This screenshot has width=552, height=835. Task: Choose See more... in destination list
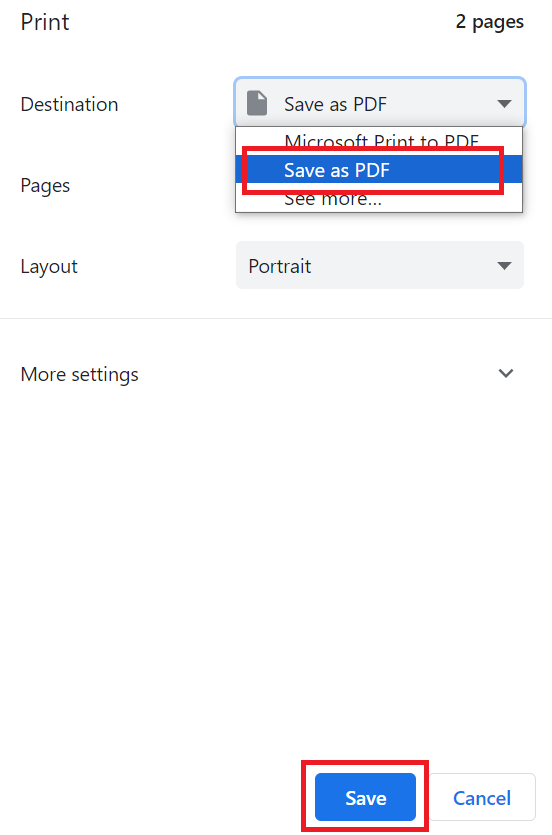(333, 199)
